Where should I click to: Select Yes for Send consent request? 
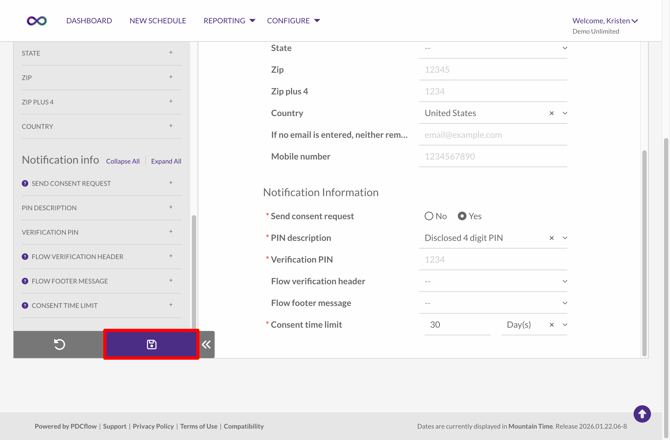pyautogui.click(x=462, y=216)
